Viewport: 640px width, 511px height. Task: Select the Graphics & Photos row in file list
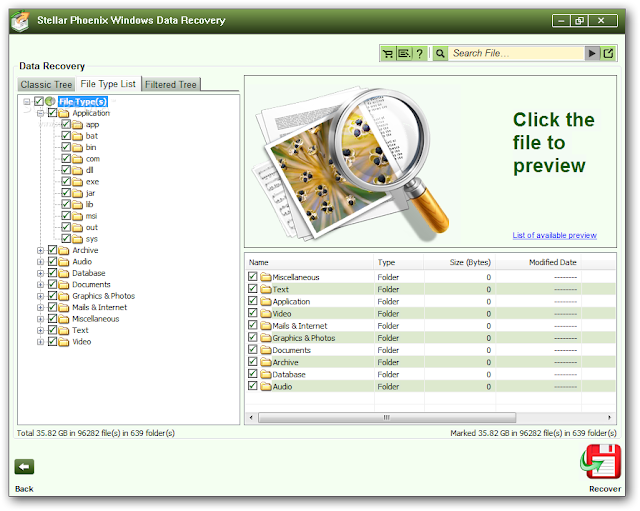[x=430, y=338]
